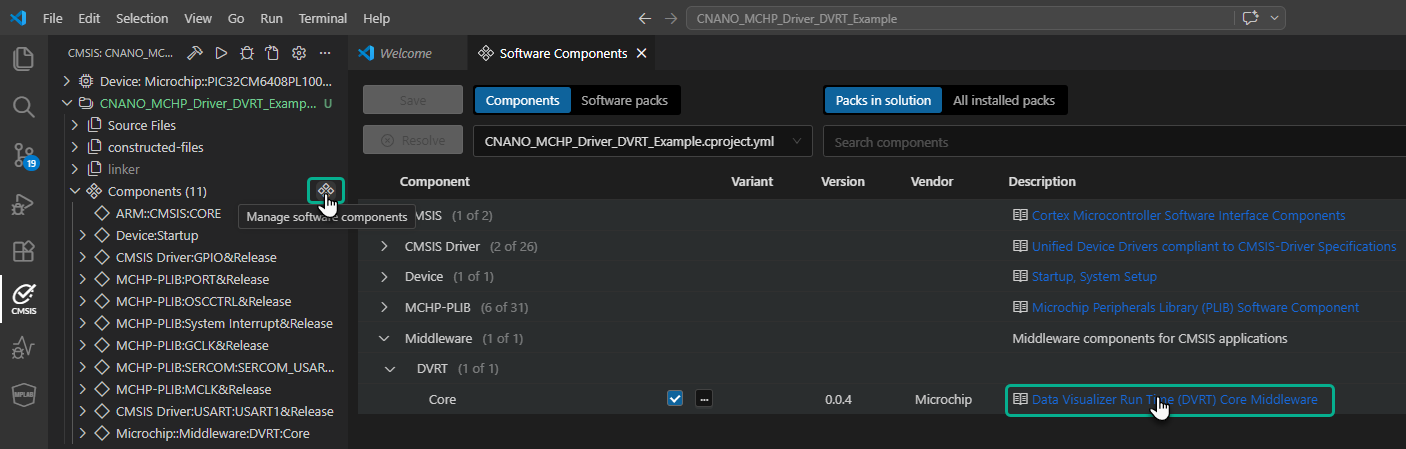This screenshot has width=1406, height=449.
Task: Open the File menu
Action: click(53, 19)
